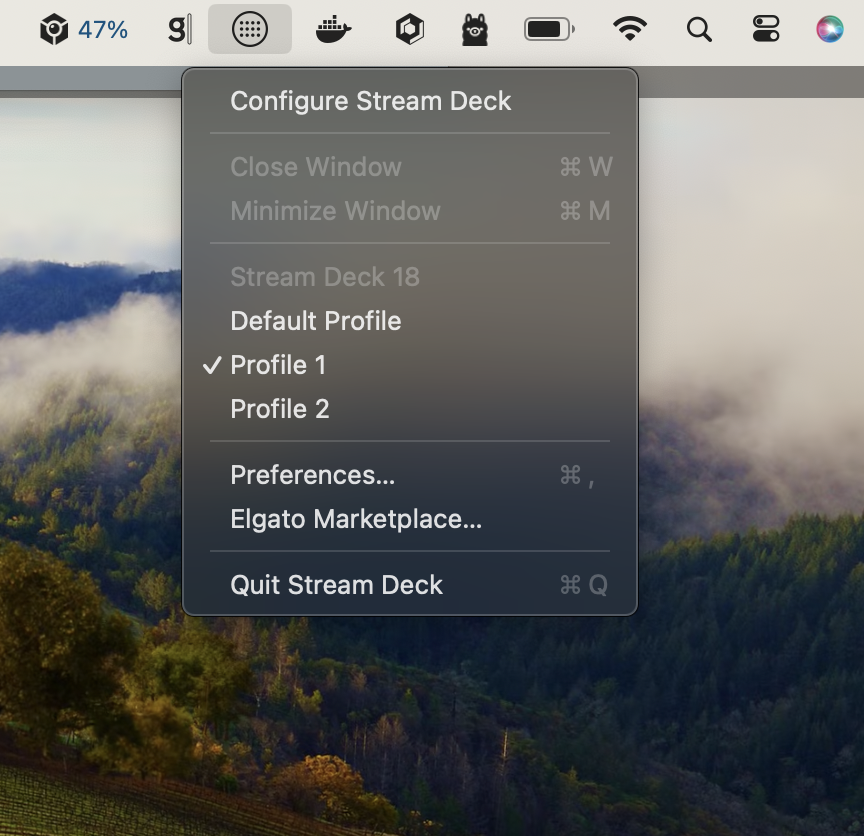Open the Docker whale menu bar icon
The height and width of the screenshot is (836, 864).
tap(333, 29)
